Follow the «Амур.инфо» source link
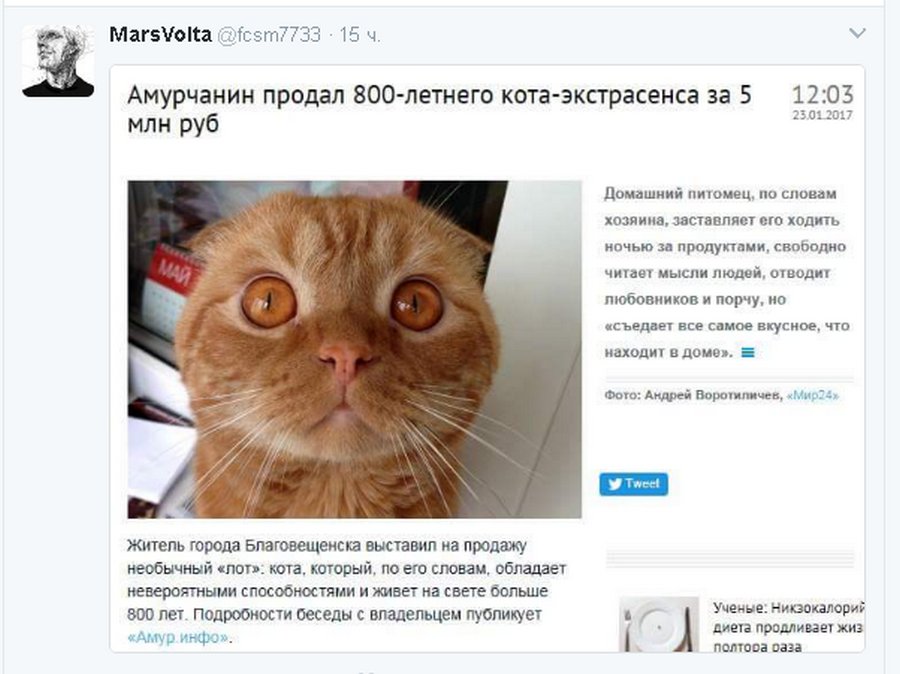This screenshot has height=674, width=900. coord(178,637)
